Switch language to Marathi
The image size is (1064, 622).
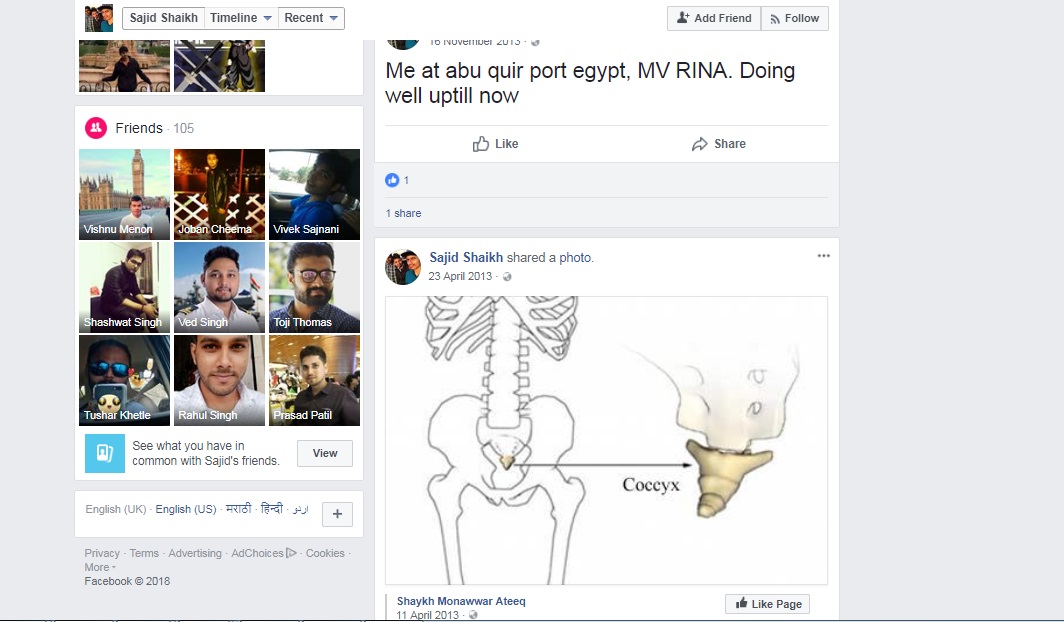[x=238, y=509]
